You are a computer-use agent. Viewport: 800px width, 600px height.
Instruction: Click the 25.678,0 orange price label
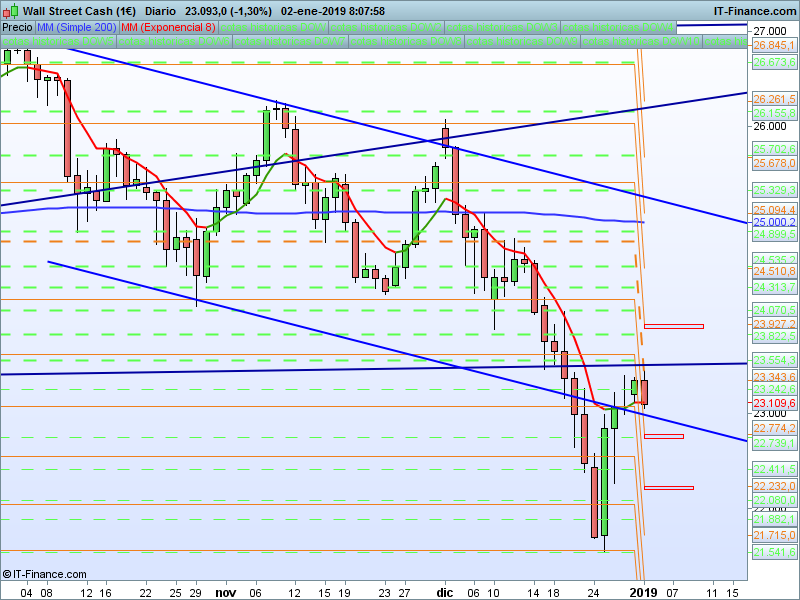point(774,163)
